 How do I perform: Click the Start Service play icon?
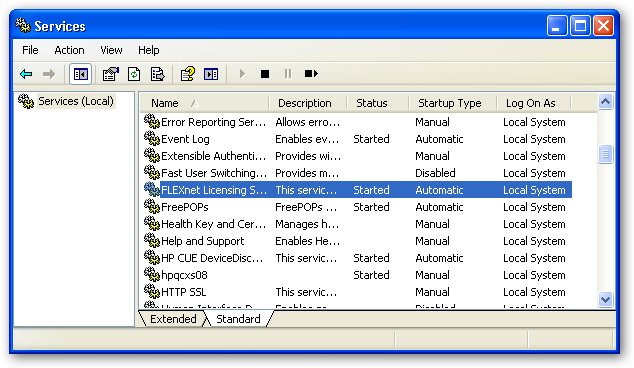(x=242, y=74)
